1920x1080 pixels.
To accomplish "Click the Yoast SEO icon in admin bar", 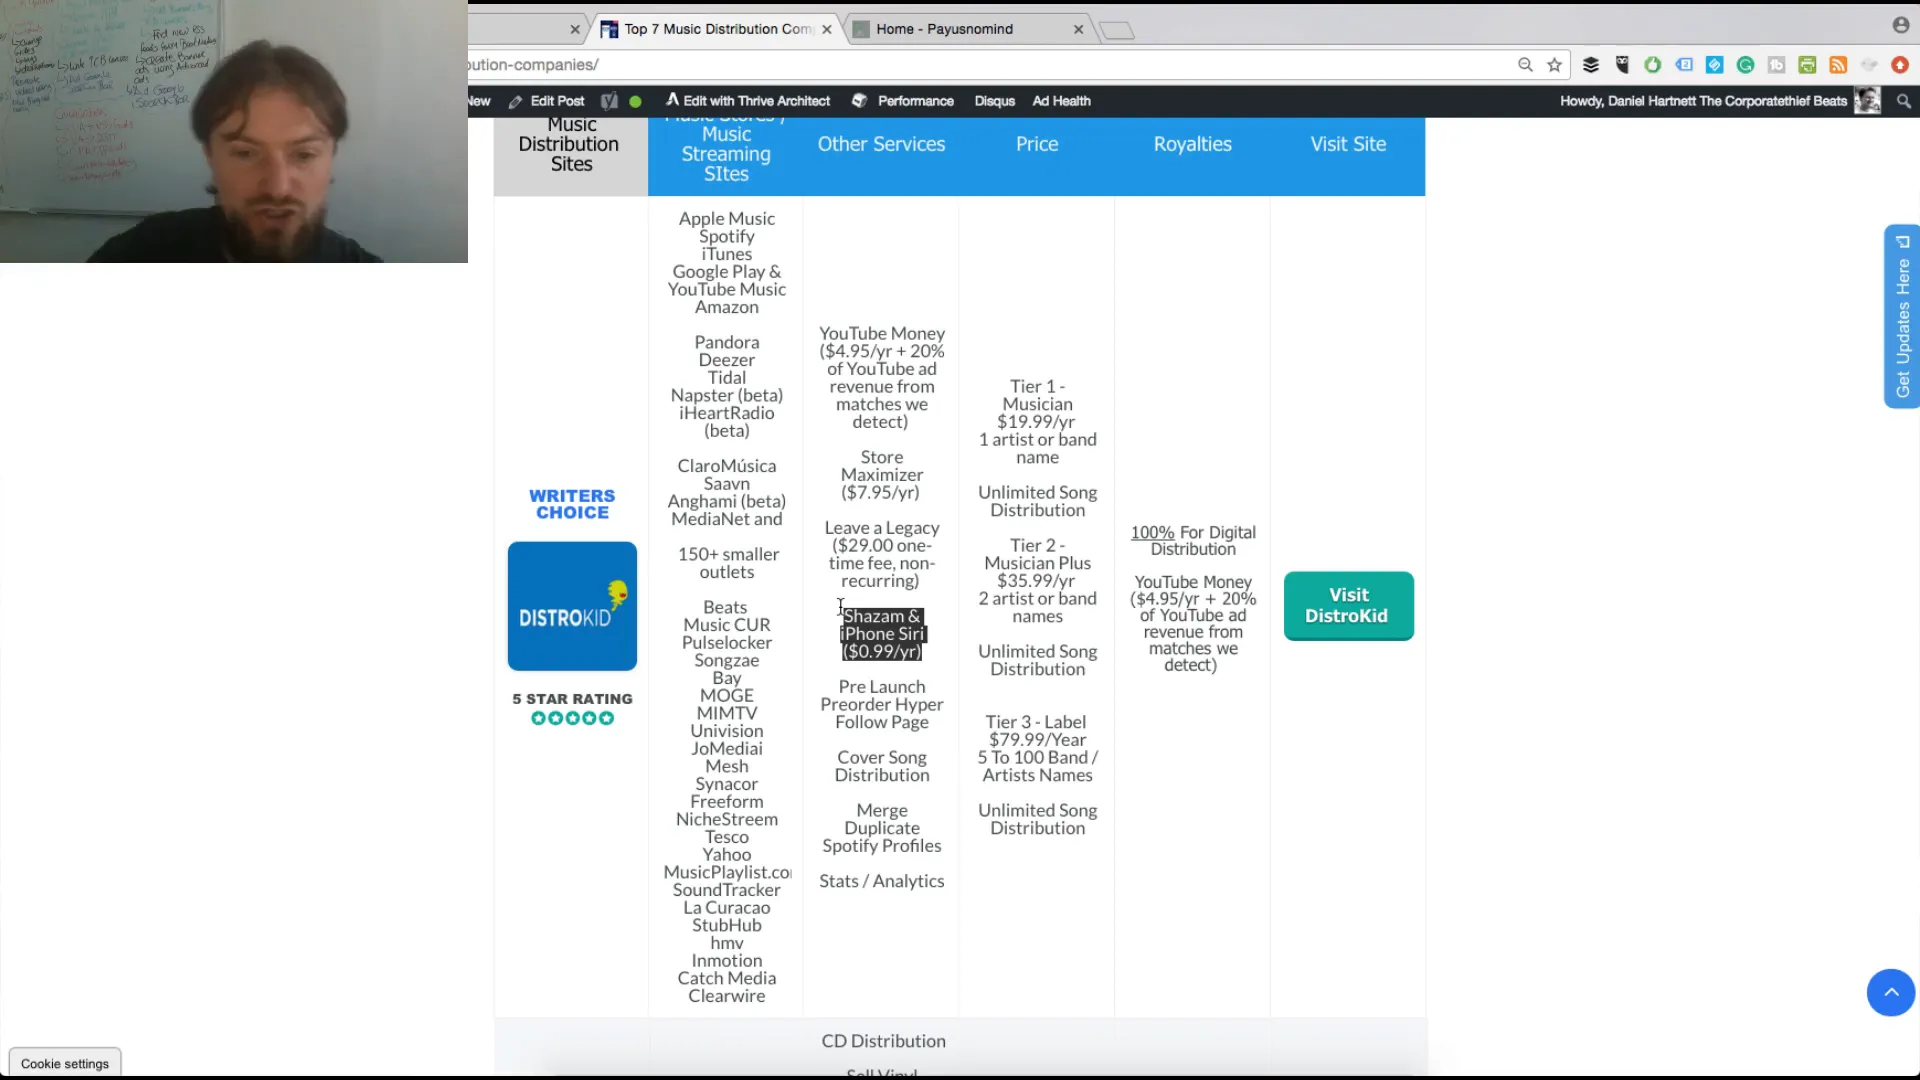I will point(609,101).
